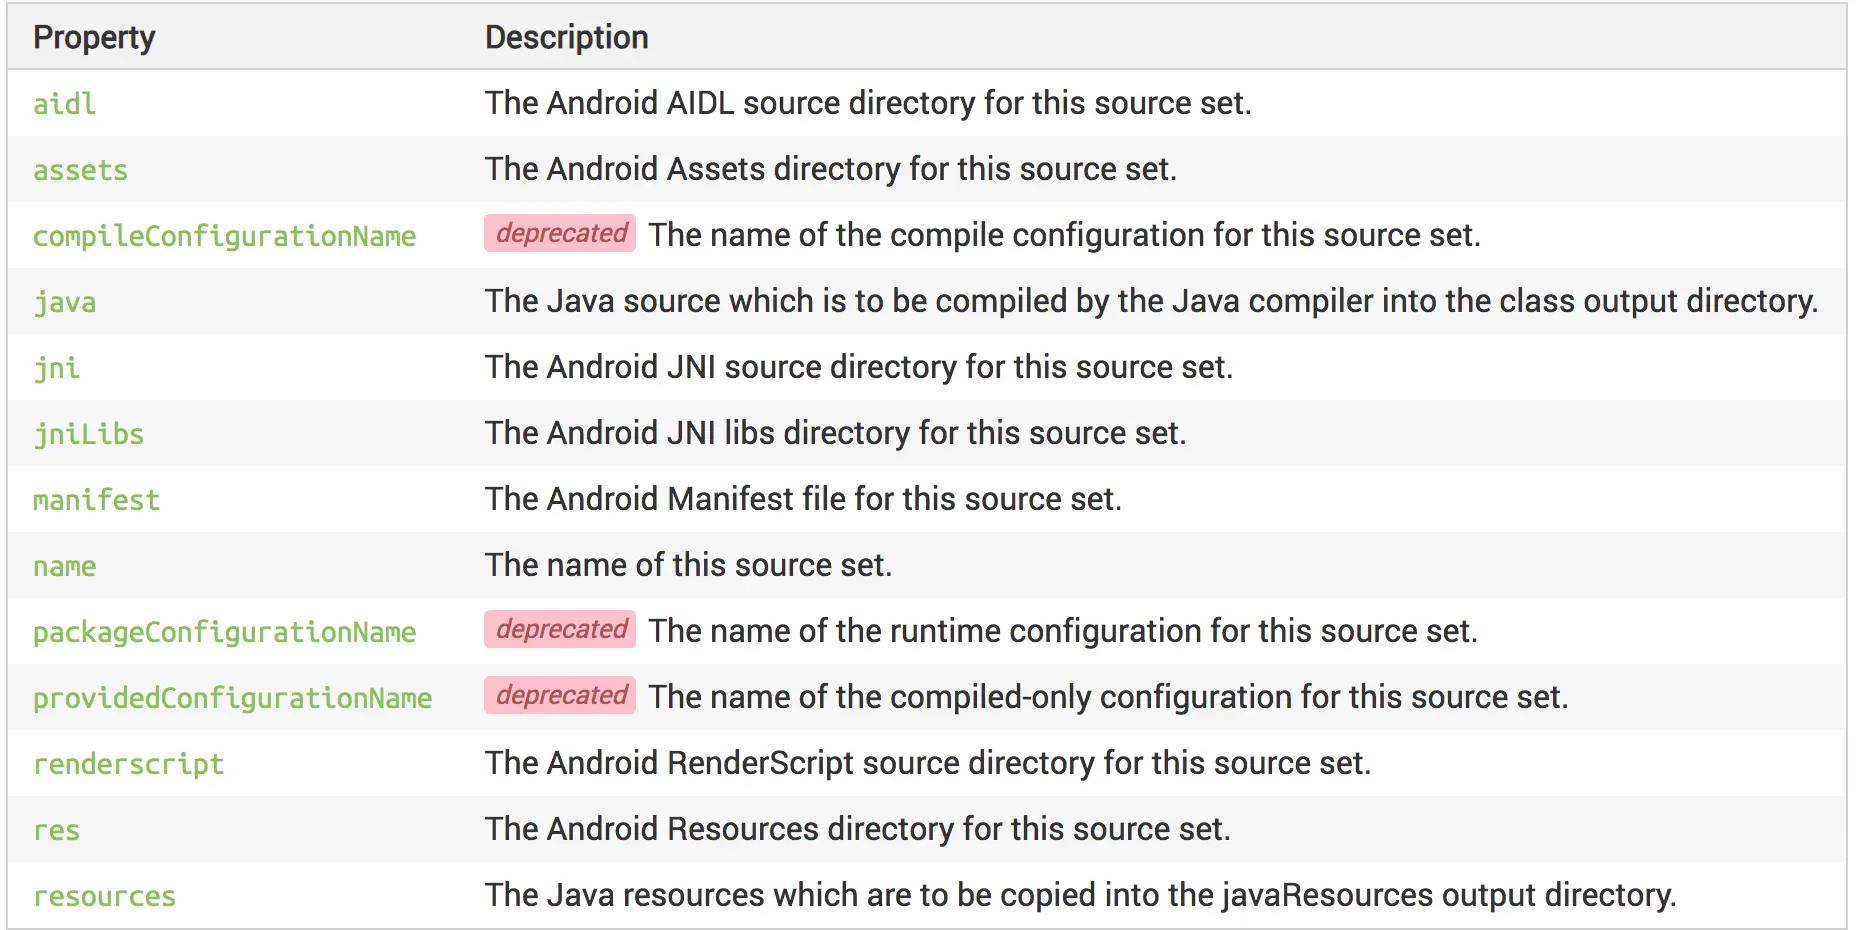
Task: Open the assets property link
Action: point(80,170)
